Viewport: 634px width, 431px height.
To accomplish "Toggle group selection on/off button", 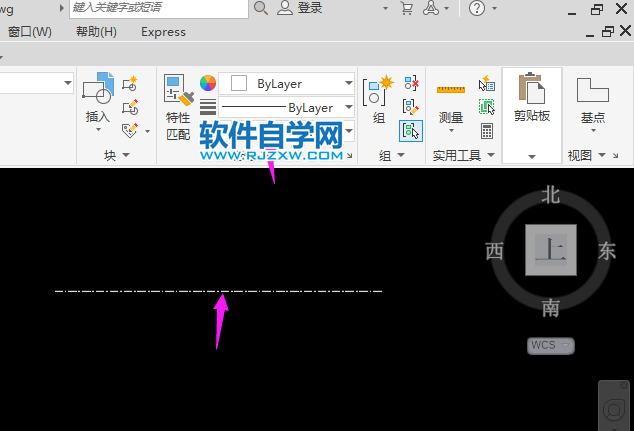I will (410, 130).
